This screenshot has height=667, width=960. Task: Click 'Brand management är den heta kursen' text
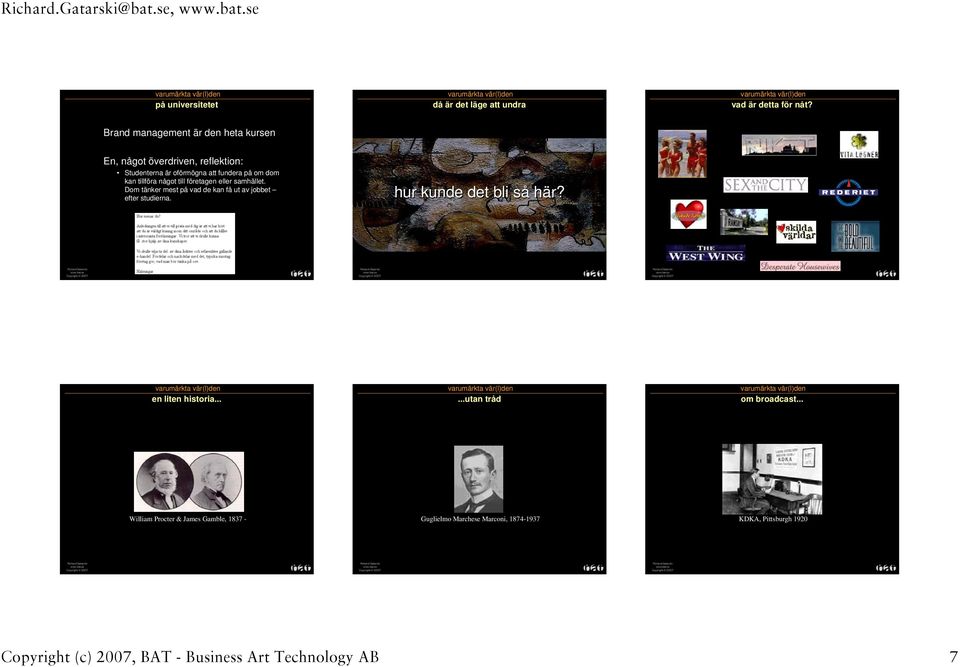coord(189,132)
